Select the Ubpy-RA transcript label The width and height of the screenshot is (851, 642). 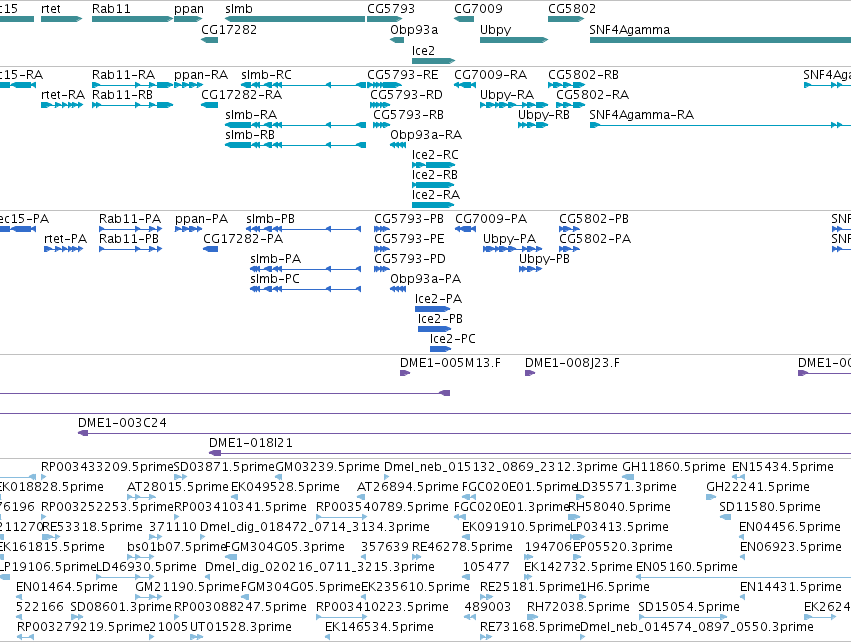coord(507,95)
